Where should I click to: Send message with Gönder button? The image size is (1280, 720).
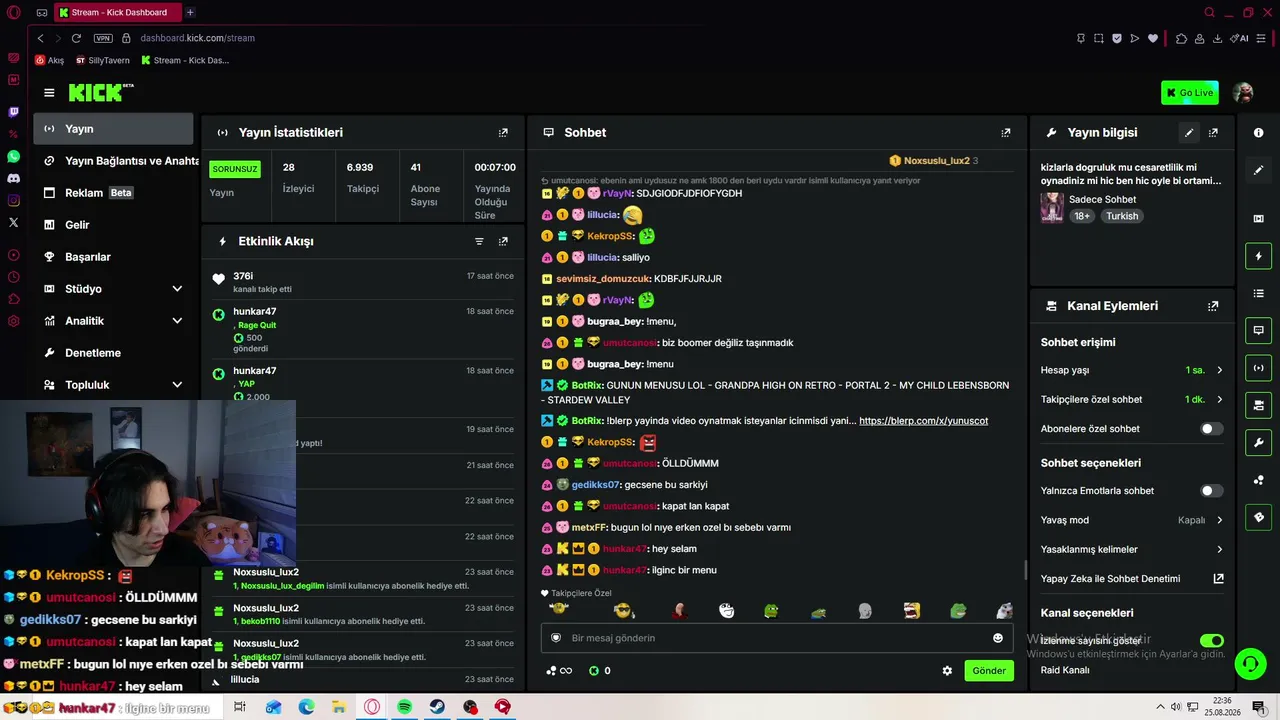pyautogui.click(x=989, y=671)
